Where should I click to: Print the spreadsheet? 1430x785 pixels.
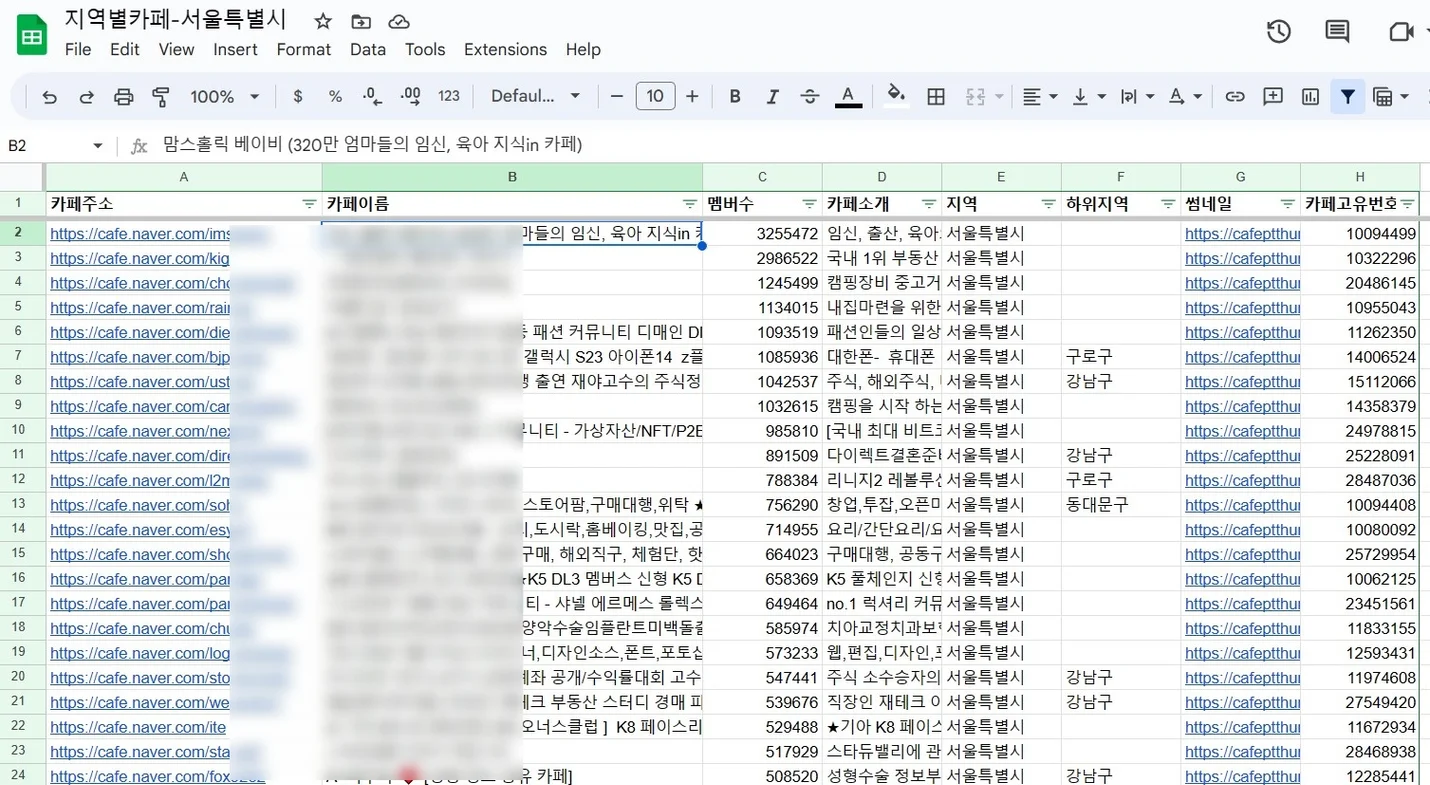point(123,97)
